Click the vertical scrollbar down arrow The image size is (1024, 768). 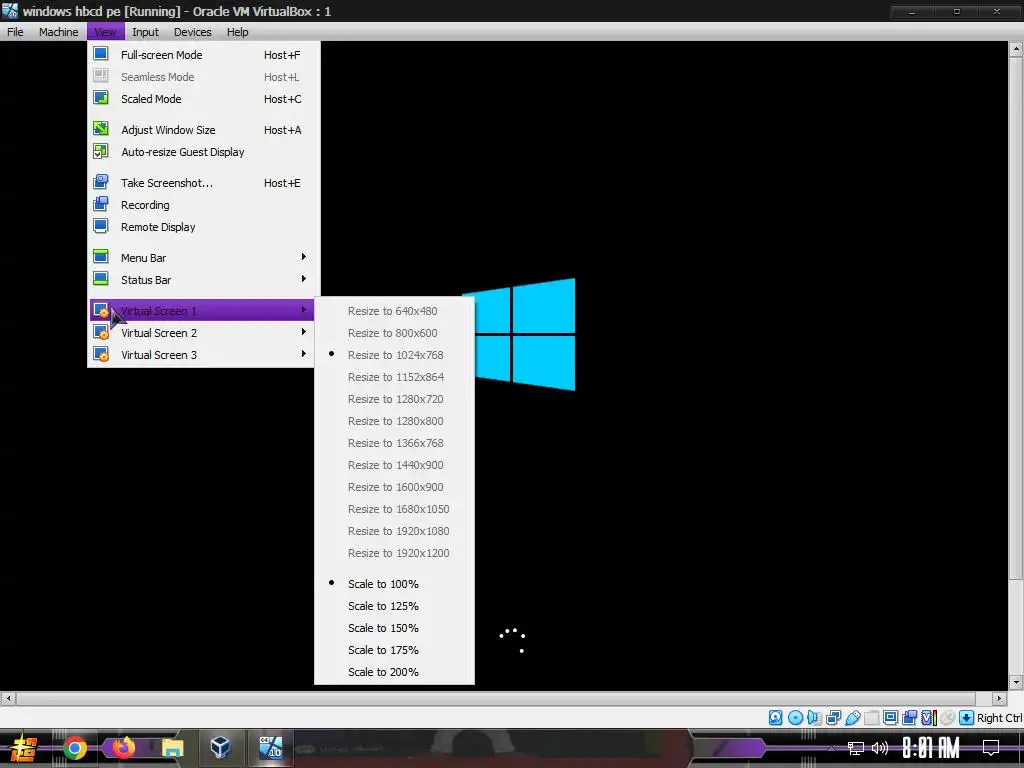pos(1016,682)
